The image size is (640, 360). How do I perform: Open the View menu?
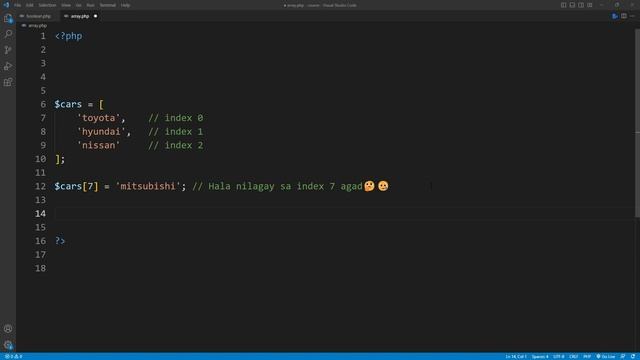tap(66, 5)
